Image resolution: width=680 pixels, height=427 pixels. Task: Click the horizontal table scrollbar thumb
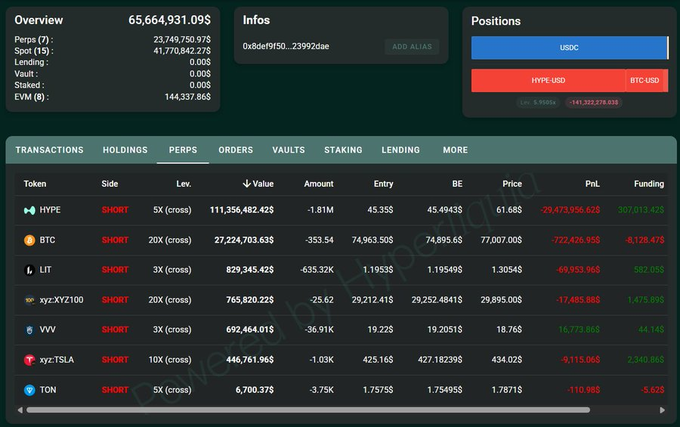point(308,410)
